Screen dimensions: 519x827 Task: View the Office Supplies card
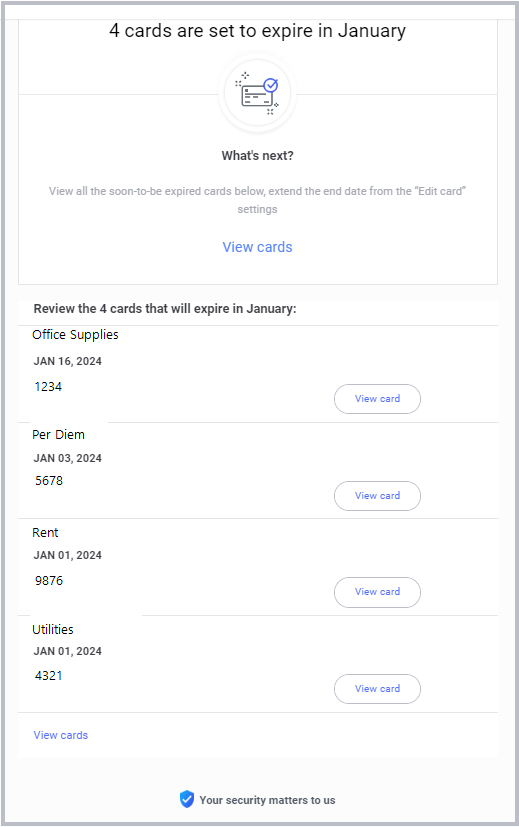tap(377, 399)
